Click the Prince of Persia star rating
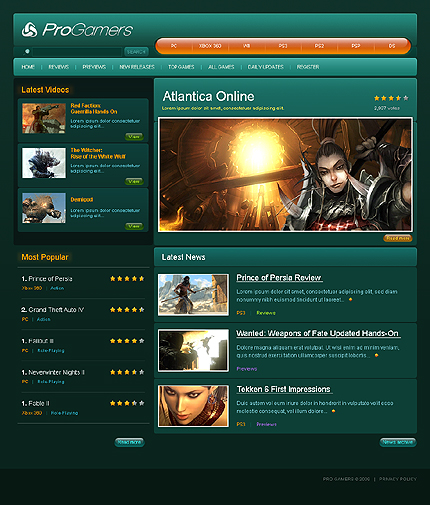430x505 pixels. [x=127, y=279]
